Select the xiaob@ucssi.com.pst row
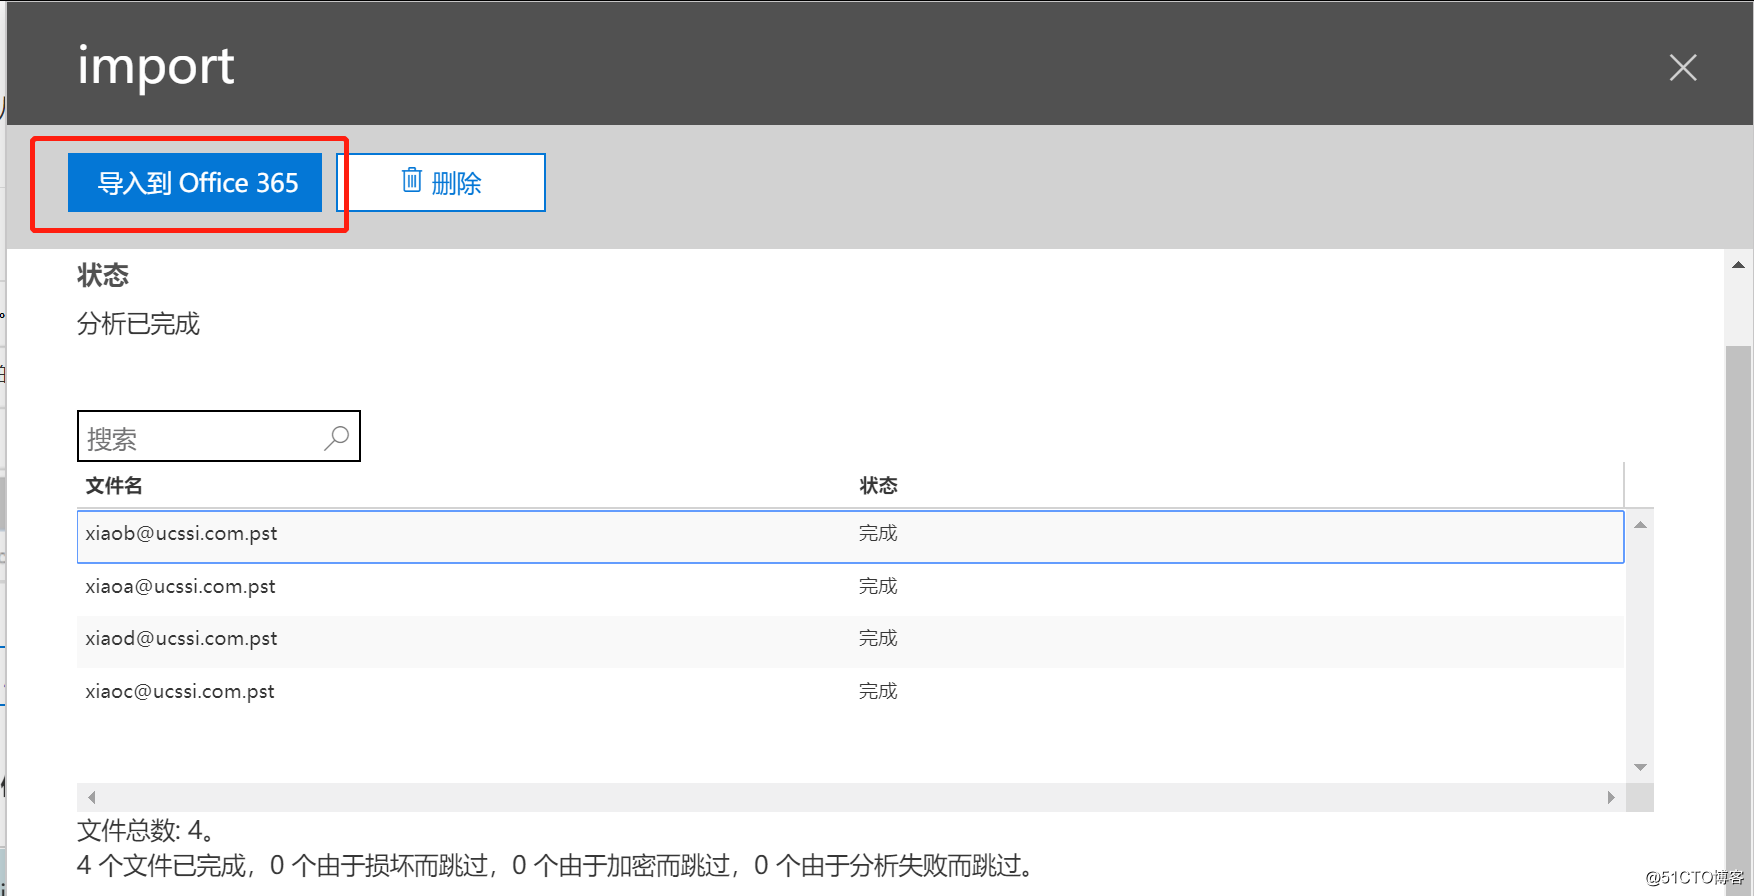This screenshot has width=1754, height=896. [850, 537]
